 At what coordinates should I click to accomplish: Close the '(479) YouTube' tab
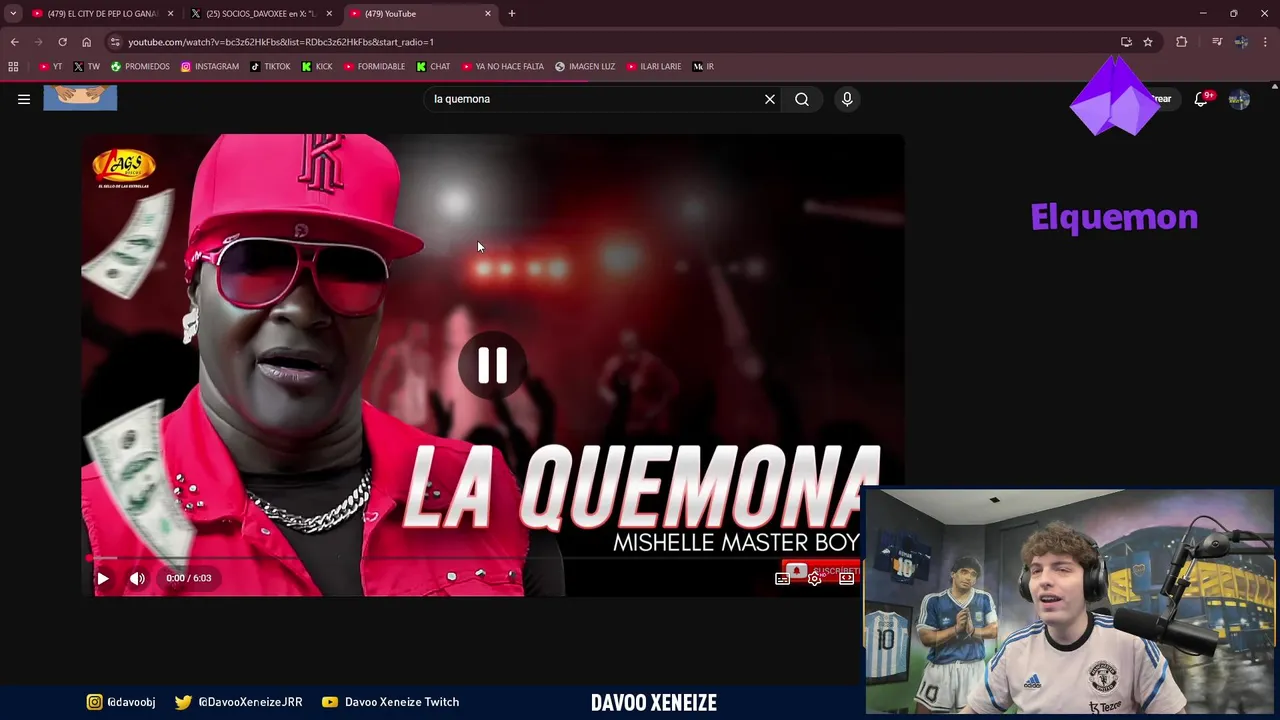click(x=488, y=14)
